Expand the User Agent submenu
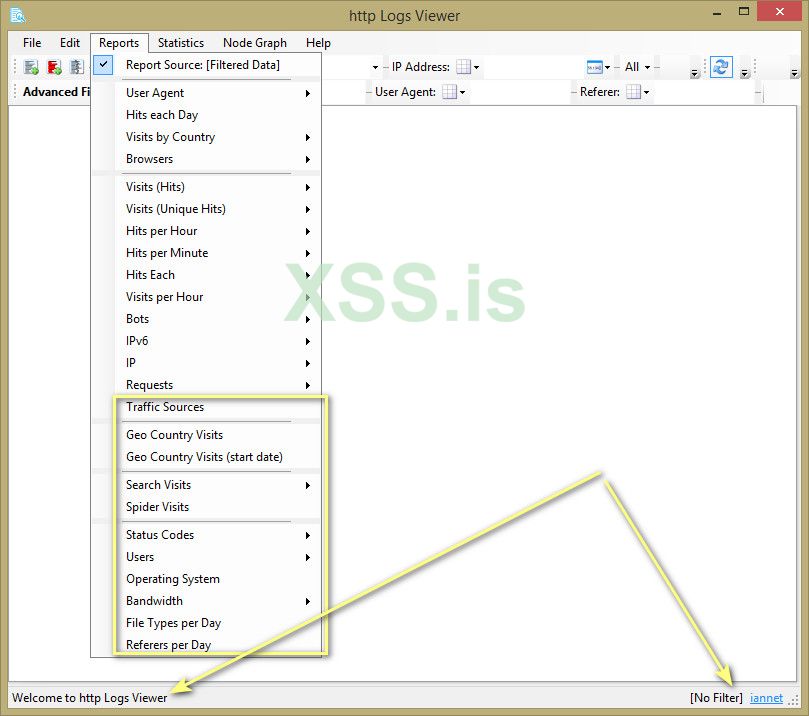 click(206, 93)
